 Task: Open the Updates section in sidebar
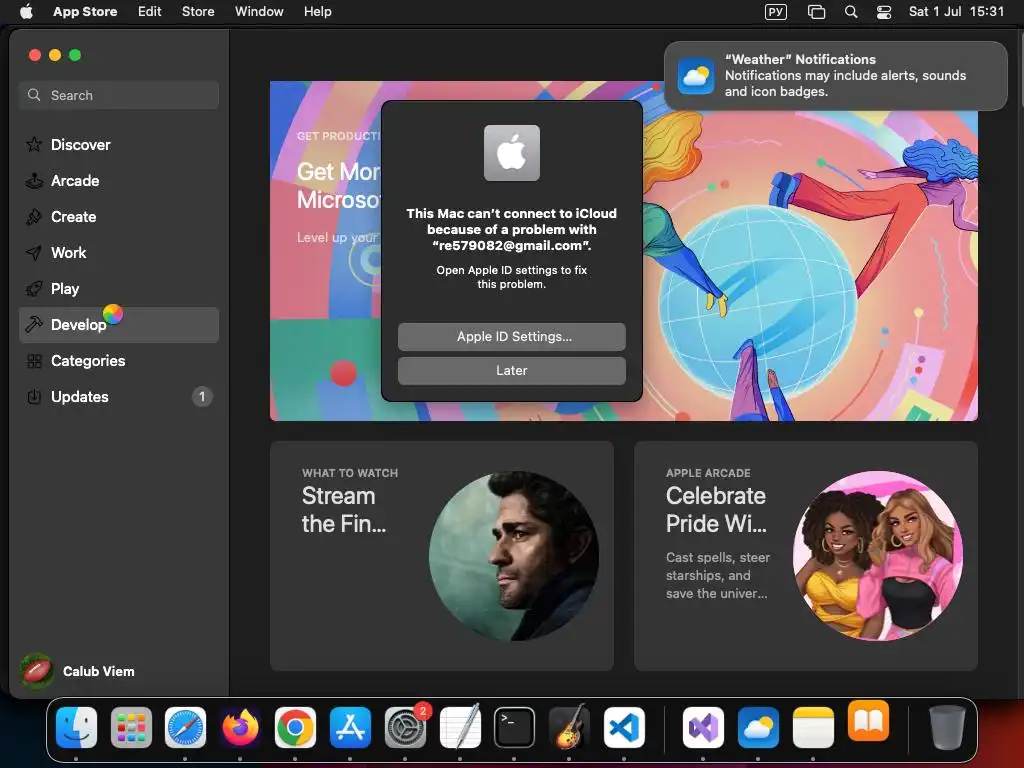119,396
